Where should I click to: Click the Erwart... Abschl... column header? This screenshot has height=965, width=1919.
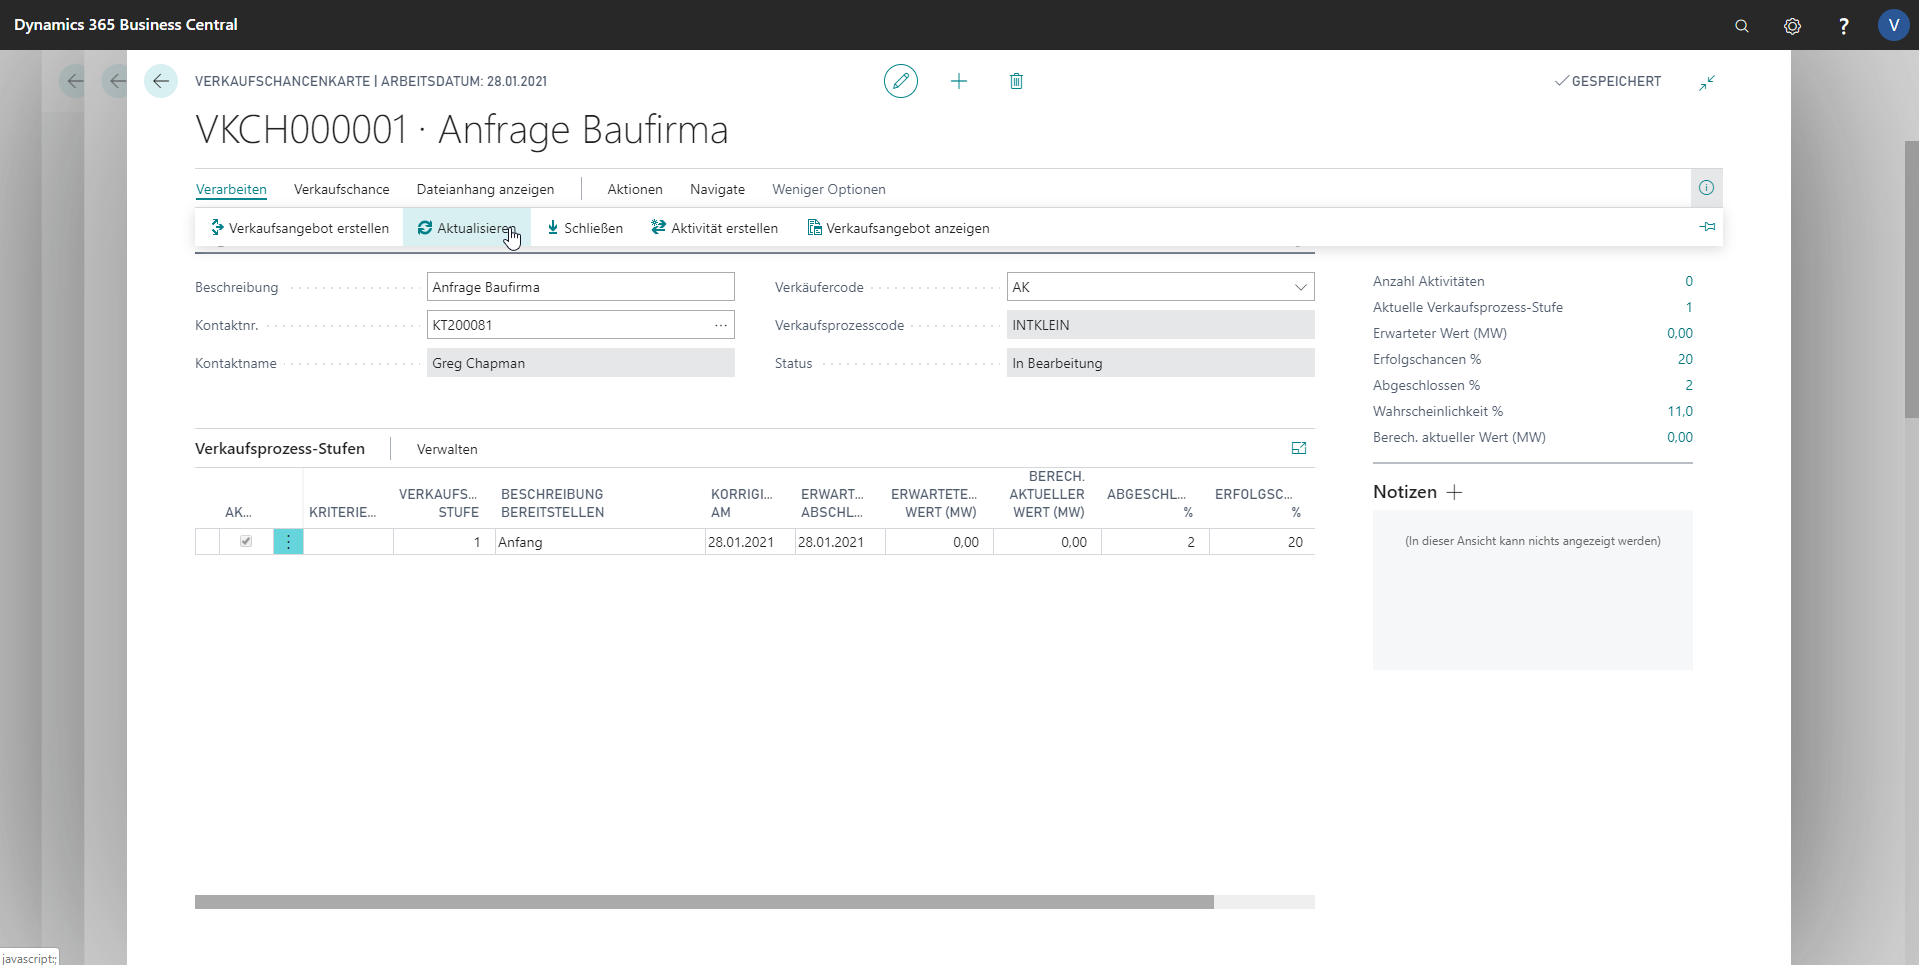click(831, 503)
